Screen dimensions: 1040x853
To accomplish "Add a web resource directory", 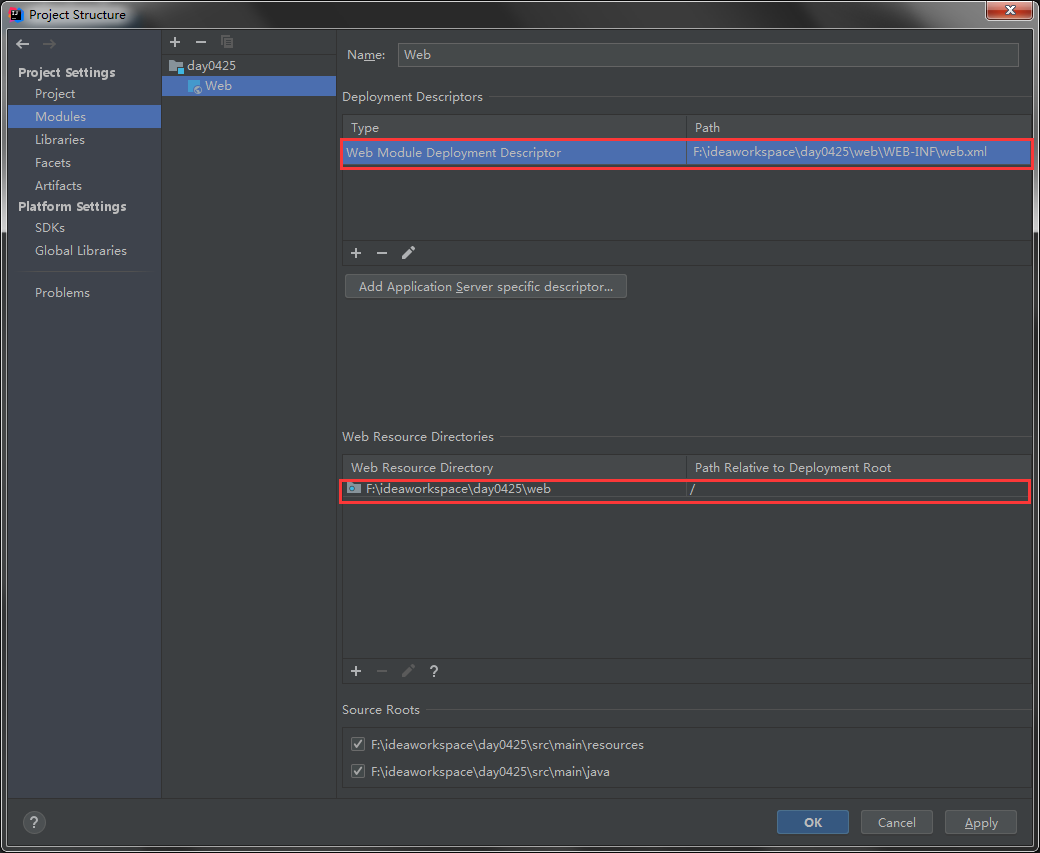I will tap(356, 671).
